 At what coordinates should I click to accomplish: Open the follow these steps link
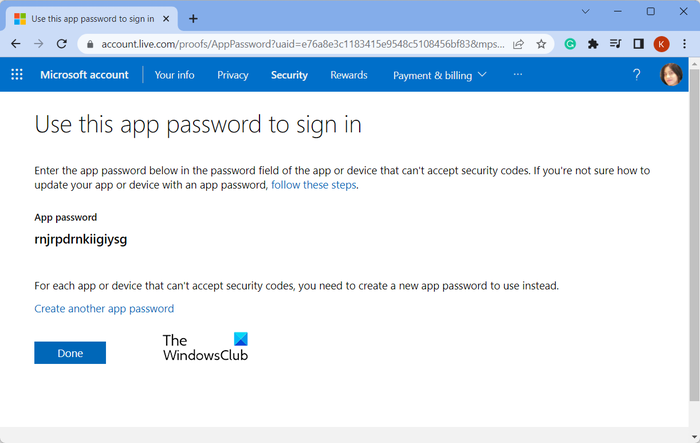[314, 185]
